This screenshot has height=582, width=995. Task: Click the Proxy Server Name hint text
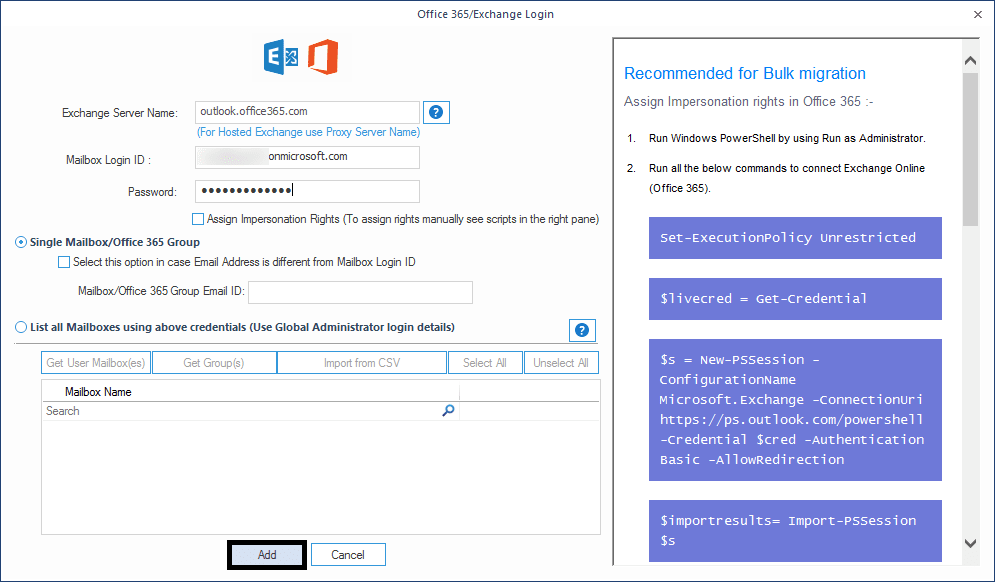pos(308,132)
